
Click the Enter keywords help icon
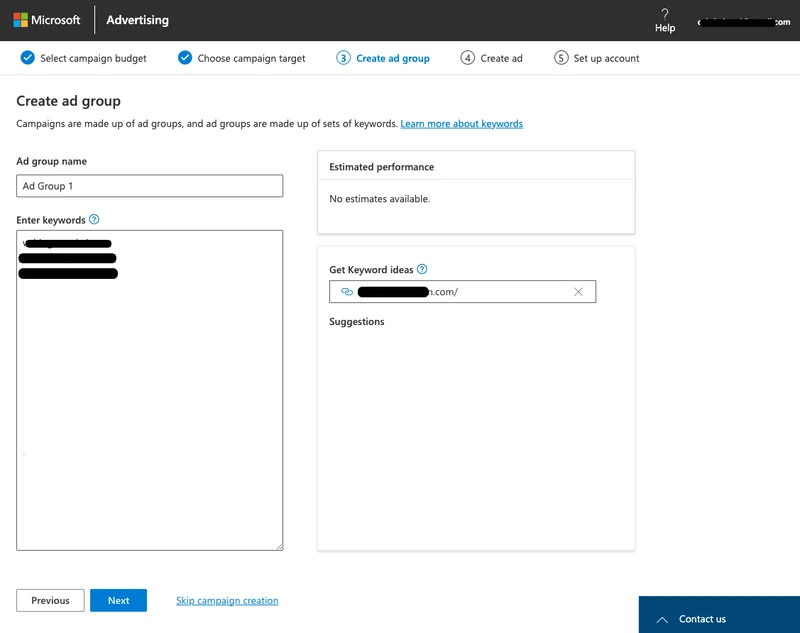tap(94, 219)
